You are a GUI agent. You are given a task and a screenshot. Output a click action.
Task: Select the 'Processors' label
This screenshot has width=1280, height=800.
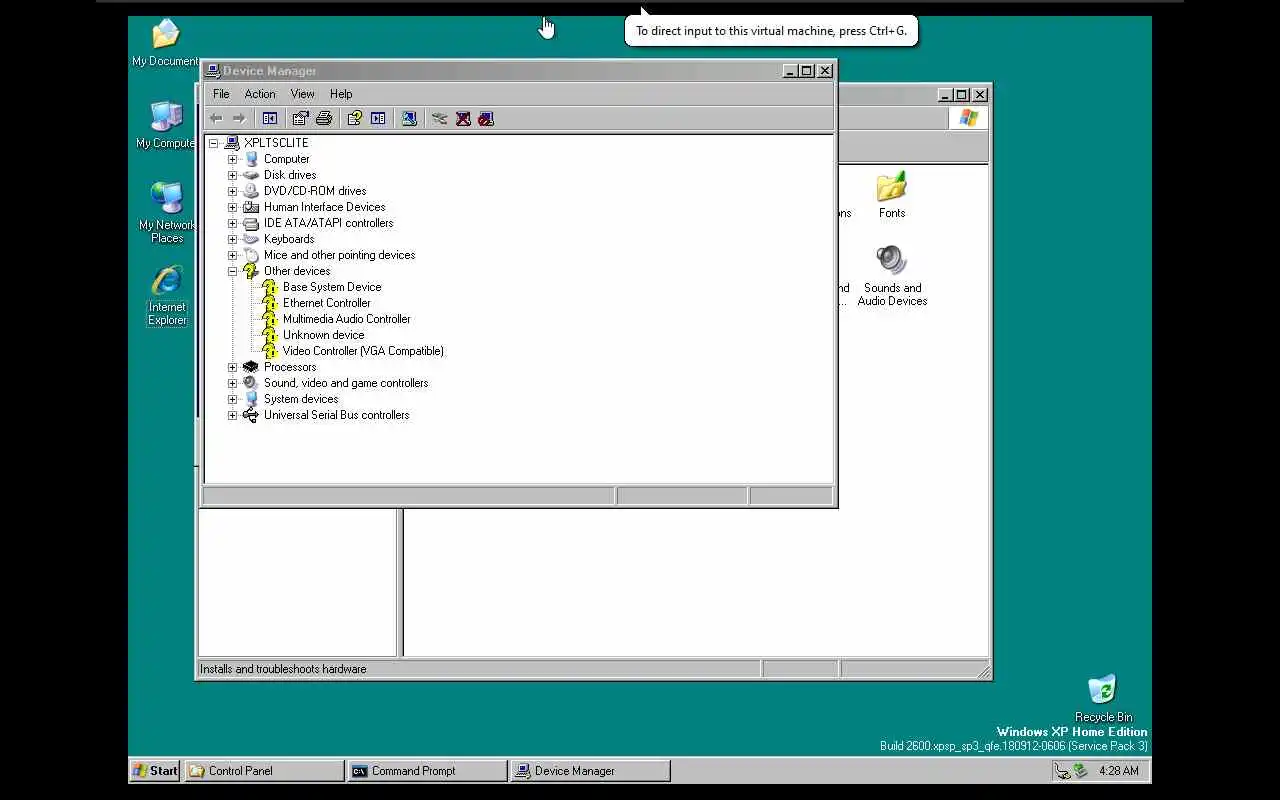click(x=290, y=367)
